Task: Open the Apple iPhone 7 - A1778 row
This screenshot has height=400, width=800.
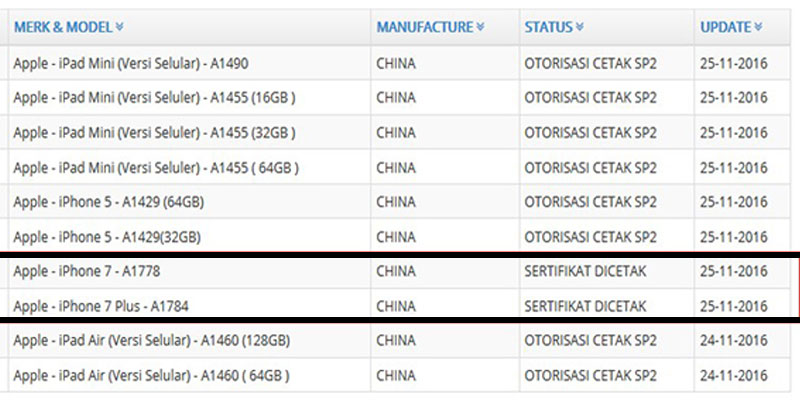Action: [399, 271]
